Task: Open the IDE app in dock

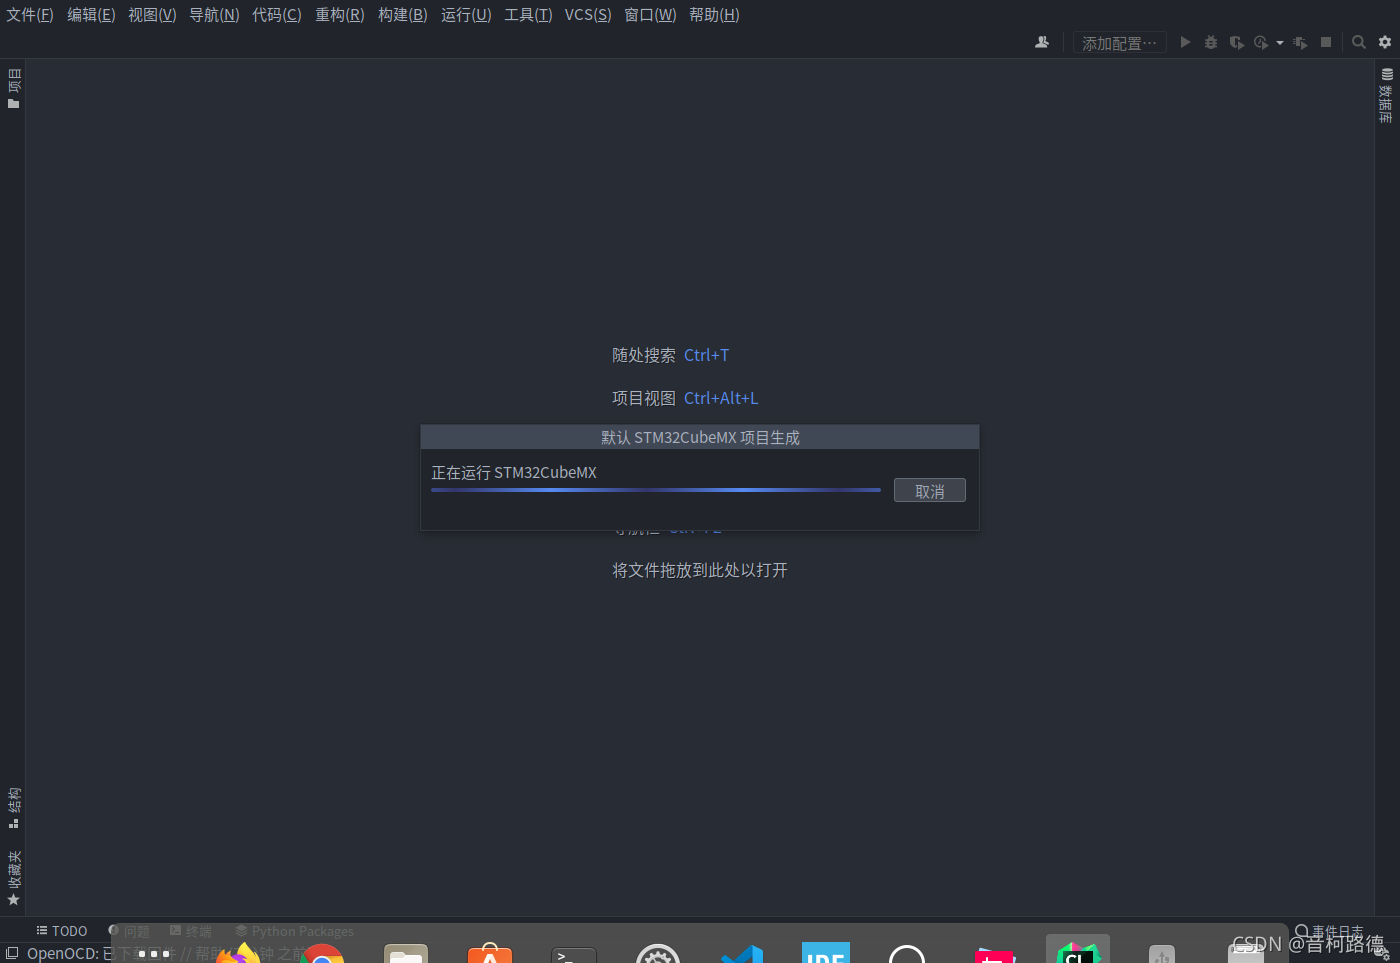Action: pos(826,952)
